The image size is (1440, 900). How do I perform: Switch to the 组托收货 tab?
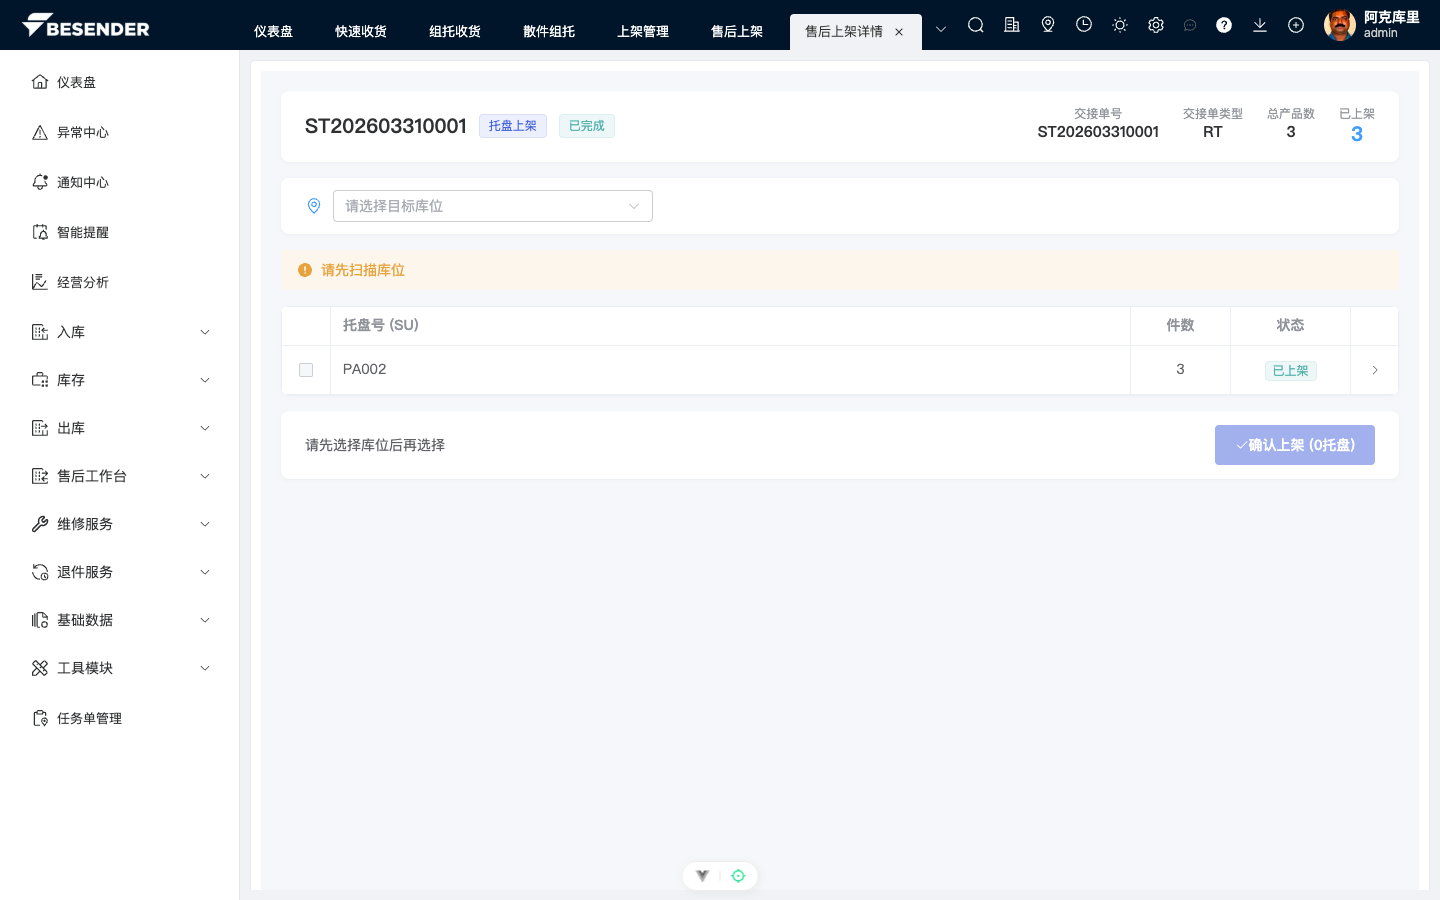click(455, 32)
